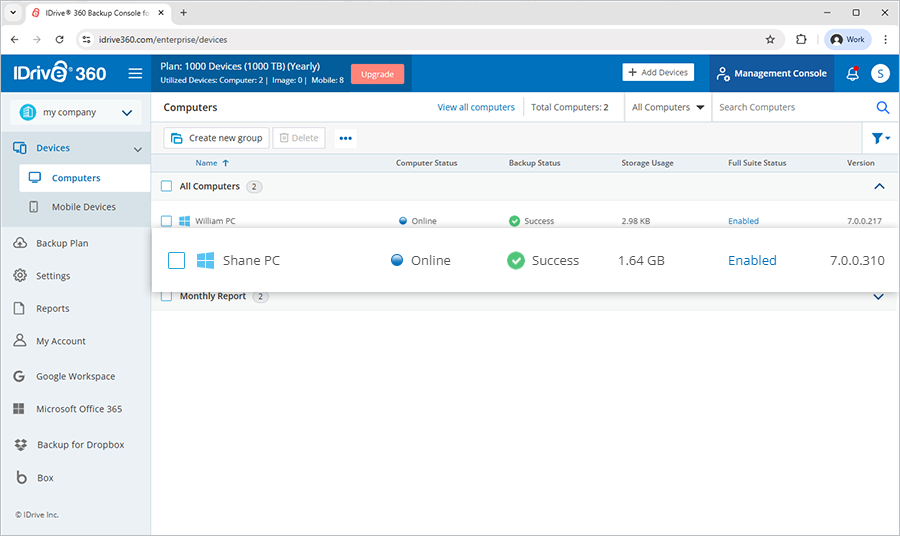Viewport: 900px width, 536px height.
Task: Check the Shane PC checkbox
Action: 176,261
